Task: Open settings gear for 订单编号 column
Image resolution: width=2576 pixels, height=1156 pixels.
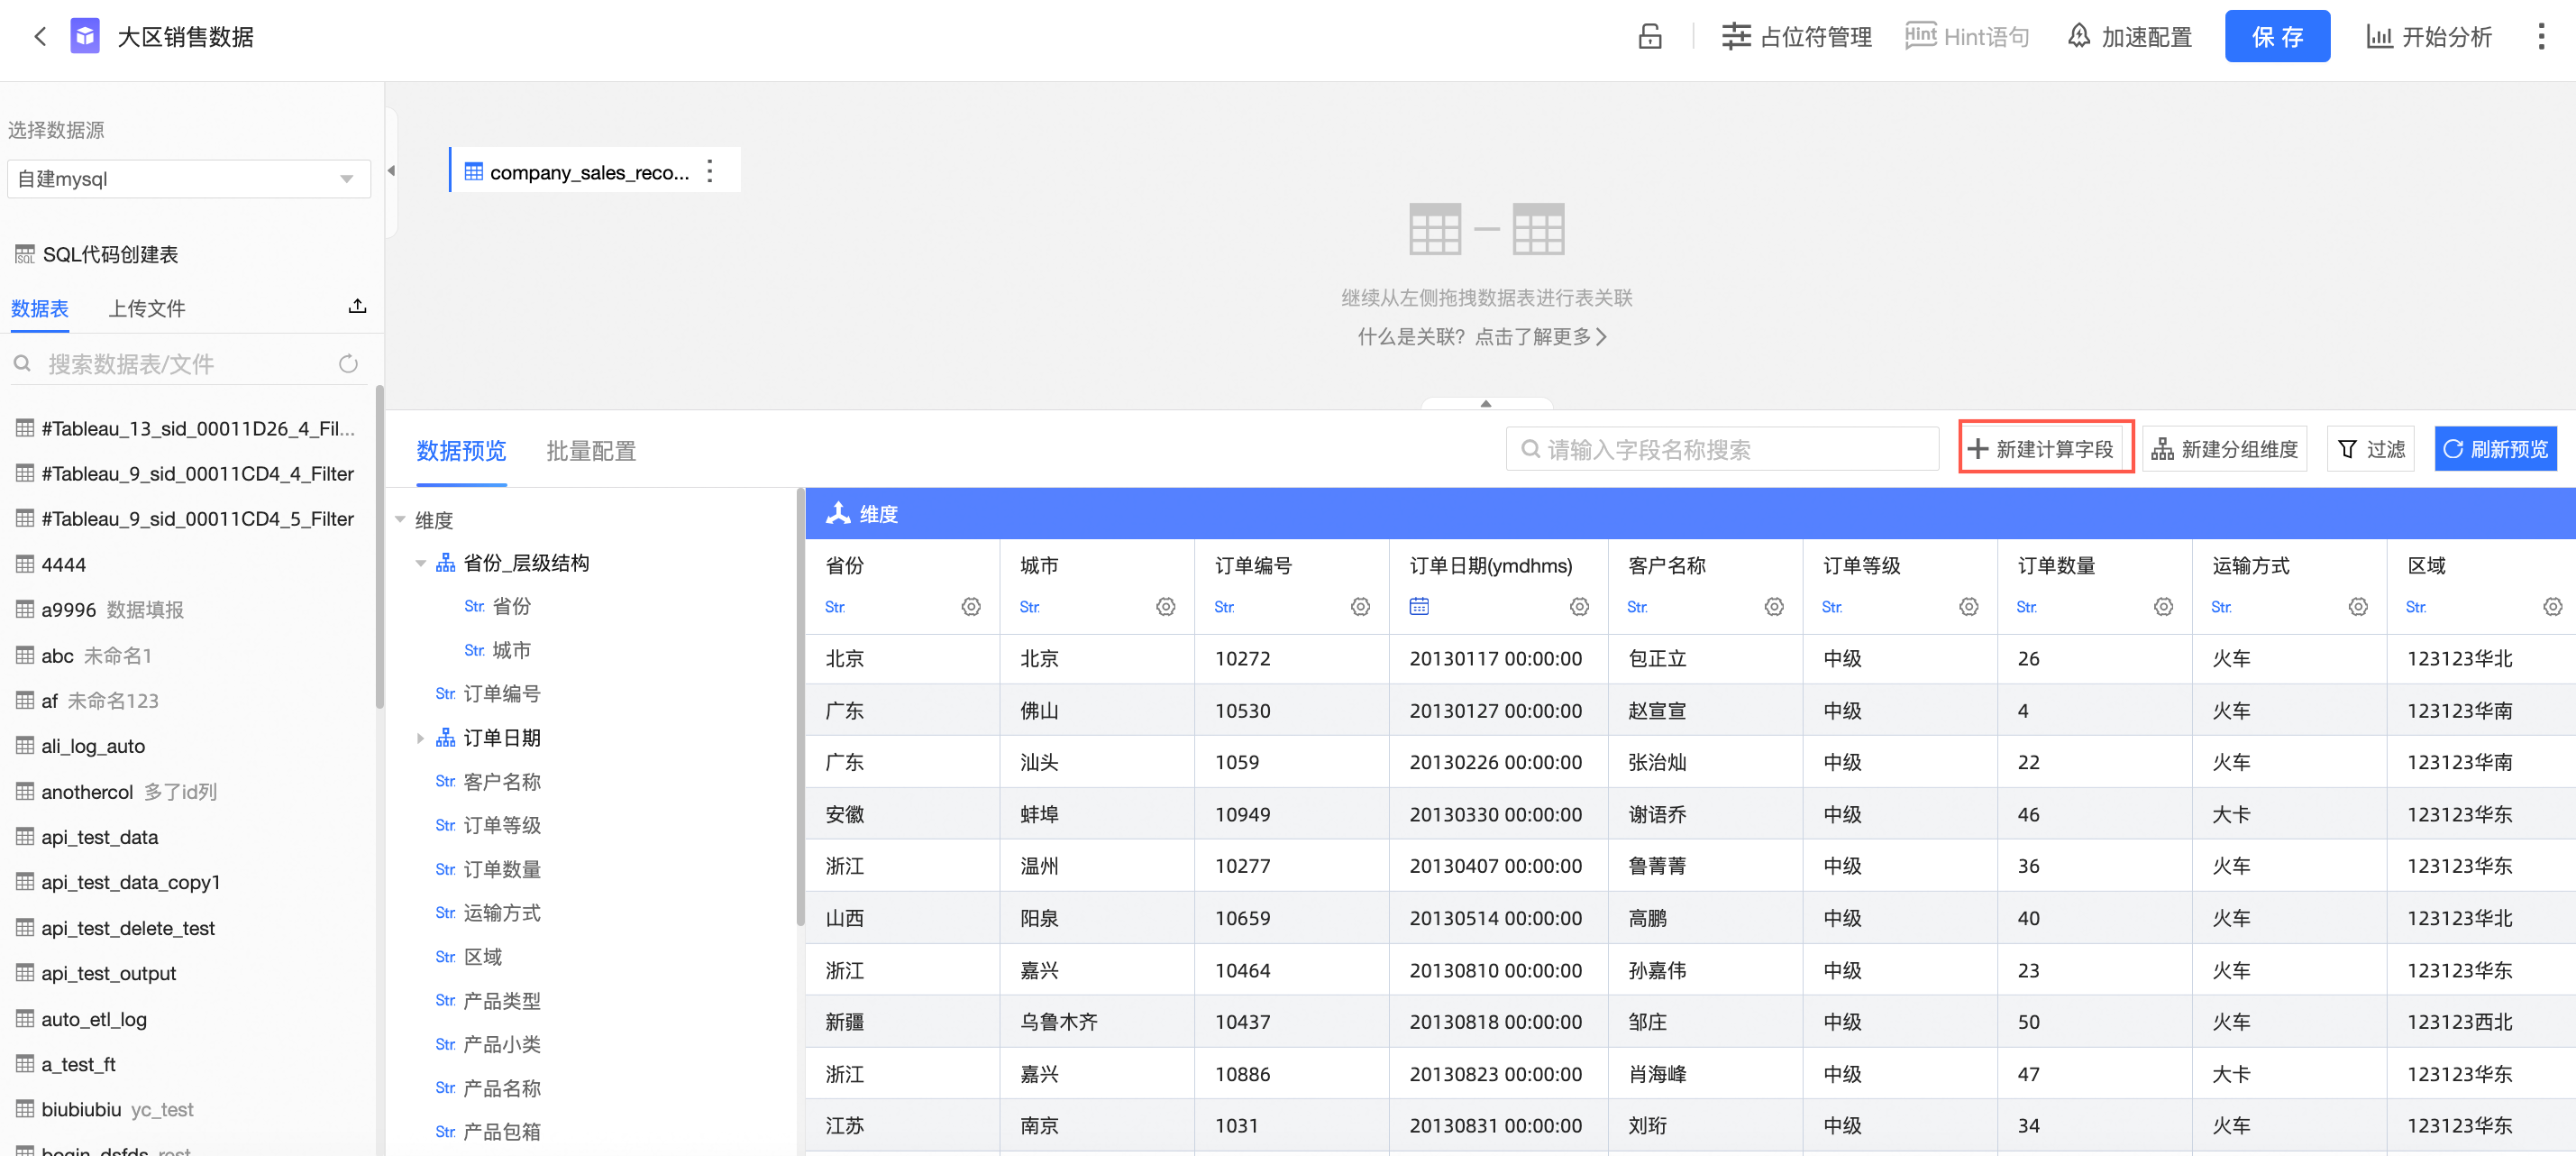Action: click(x=1361, y=607)
